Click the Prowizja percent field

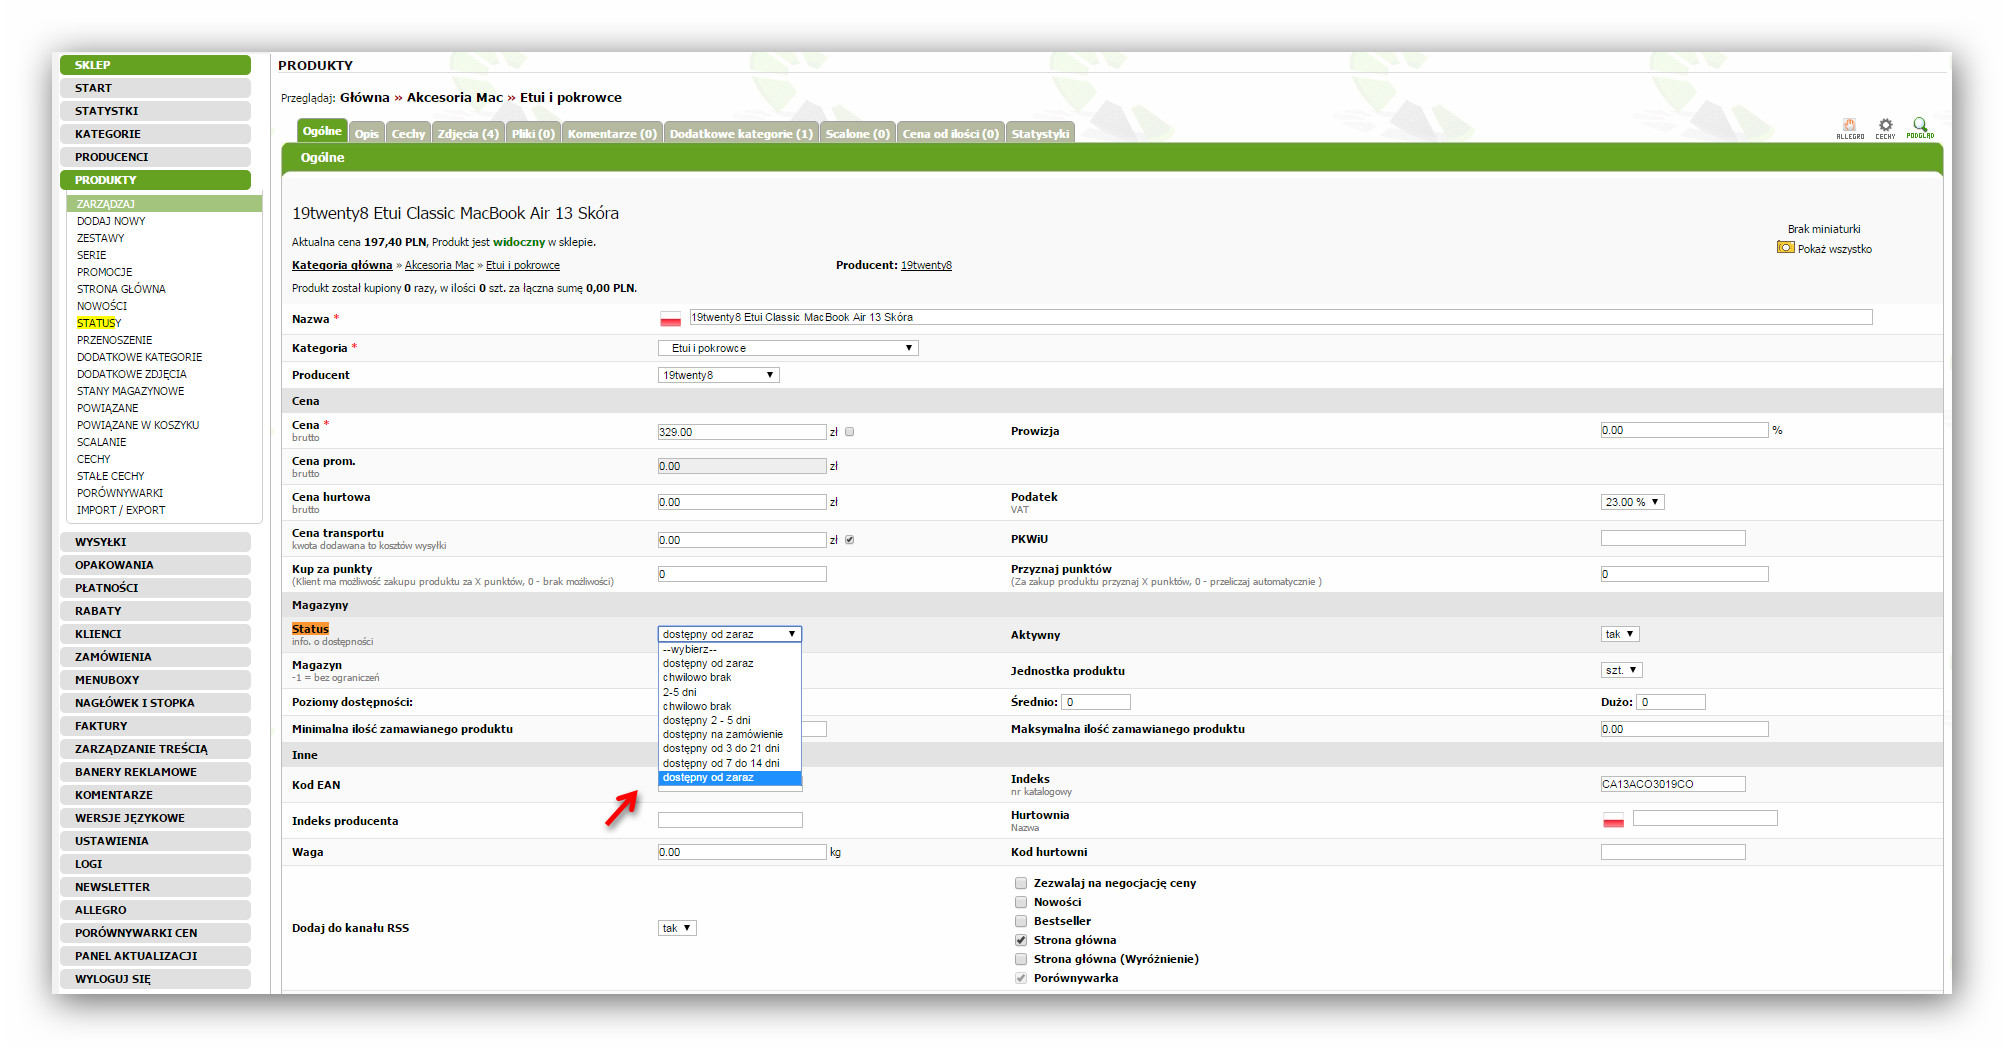click(x=1685, y=430)
